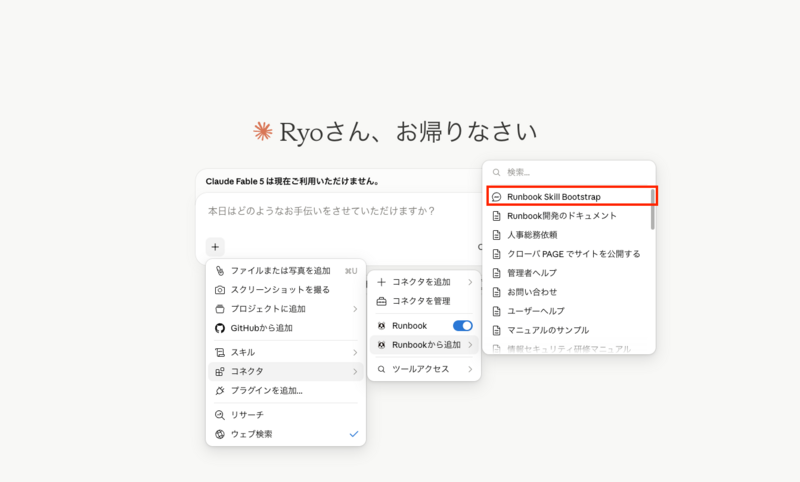This screenshot has width=800, height=482.
Task: Click the リサーチ magnifier icon
Action: (220, 415)
